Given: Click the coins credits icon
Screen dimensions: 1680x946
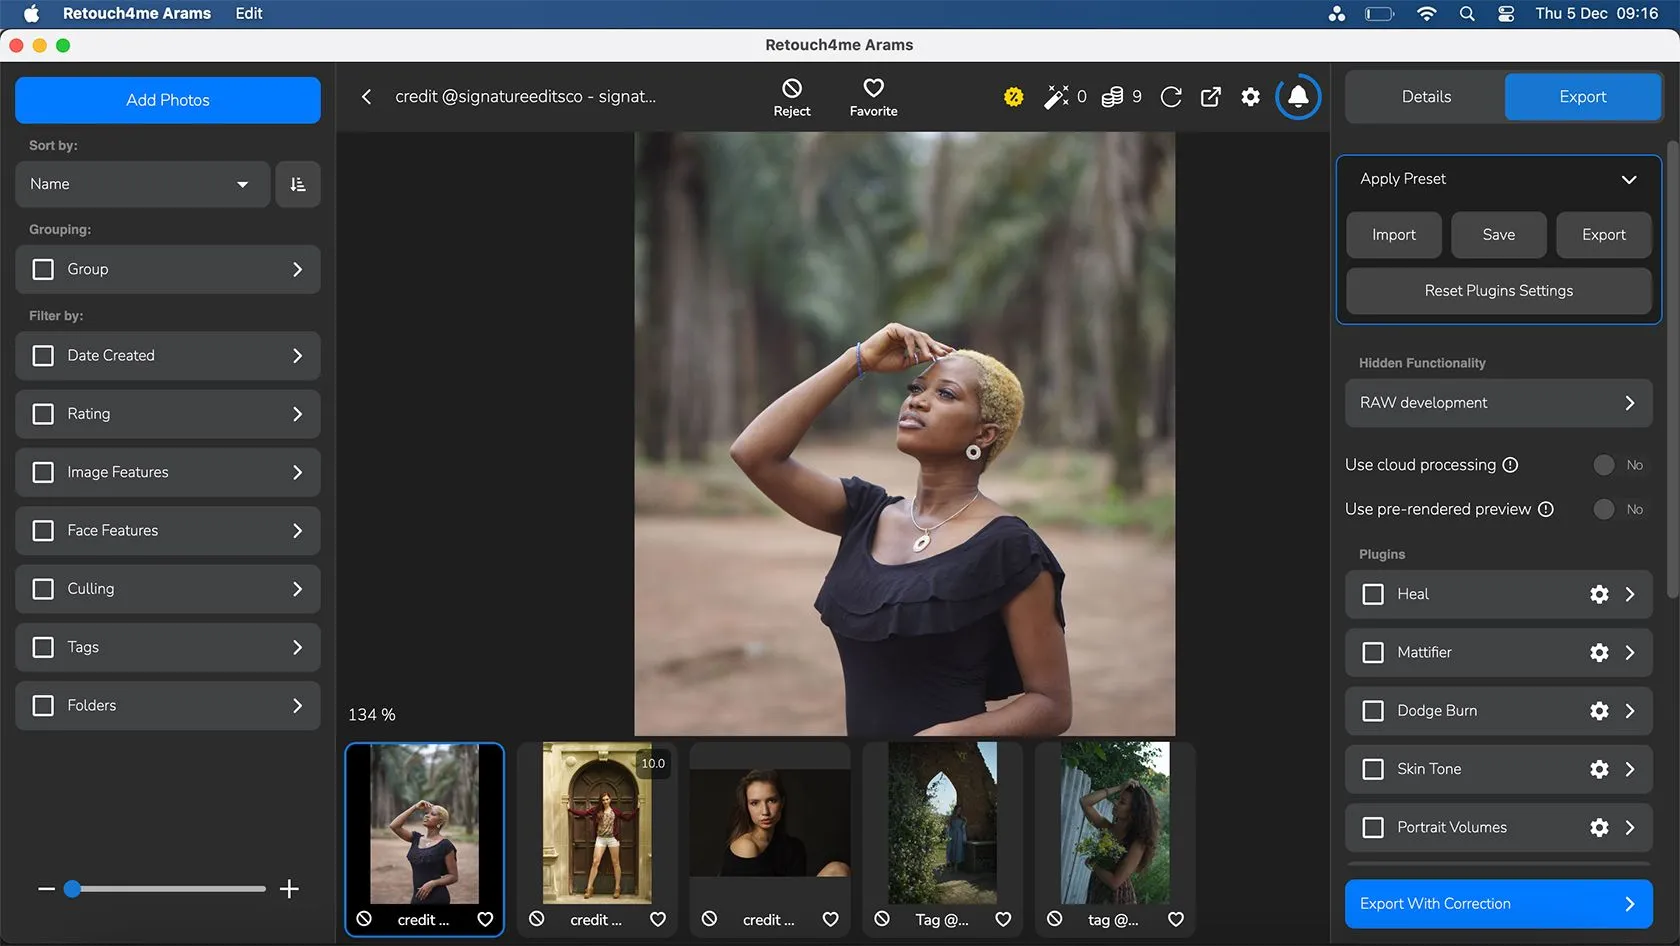Looking at the screenshot, I should coord(1112,97).
